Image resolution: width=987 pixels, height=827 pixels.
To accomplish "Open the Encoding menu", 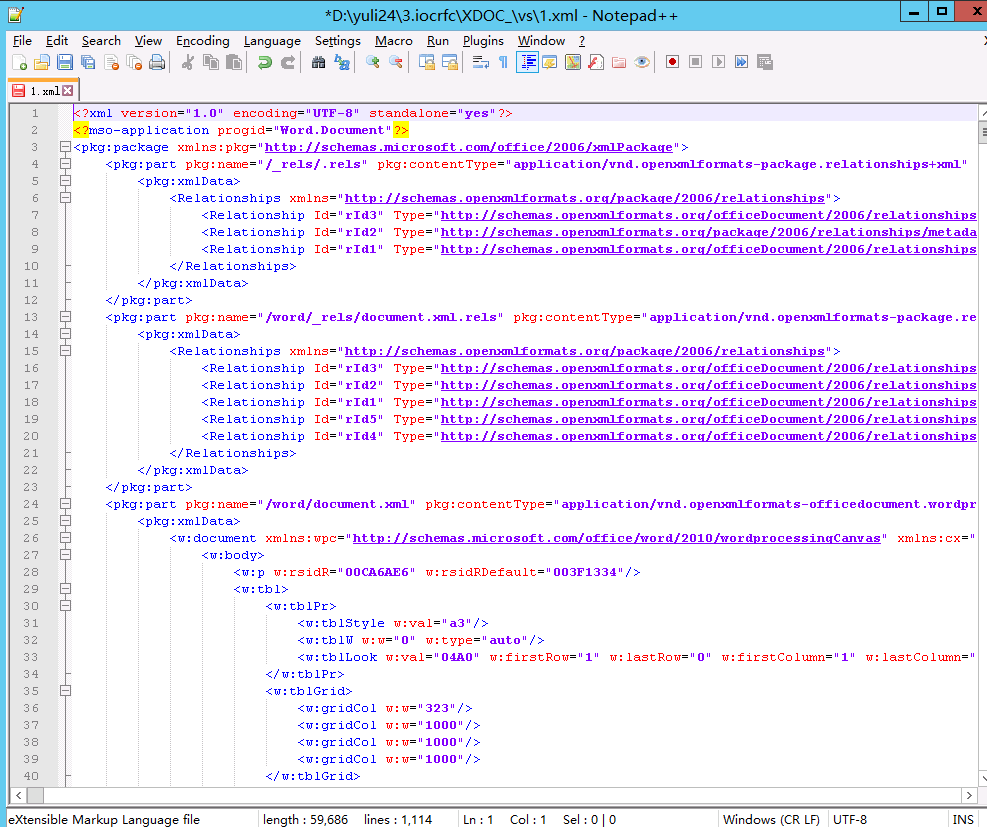I will 203,41.
